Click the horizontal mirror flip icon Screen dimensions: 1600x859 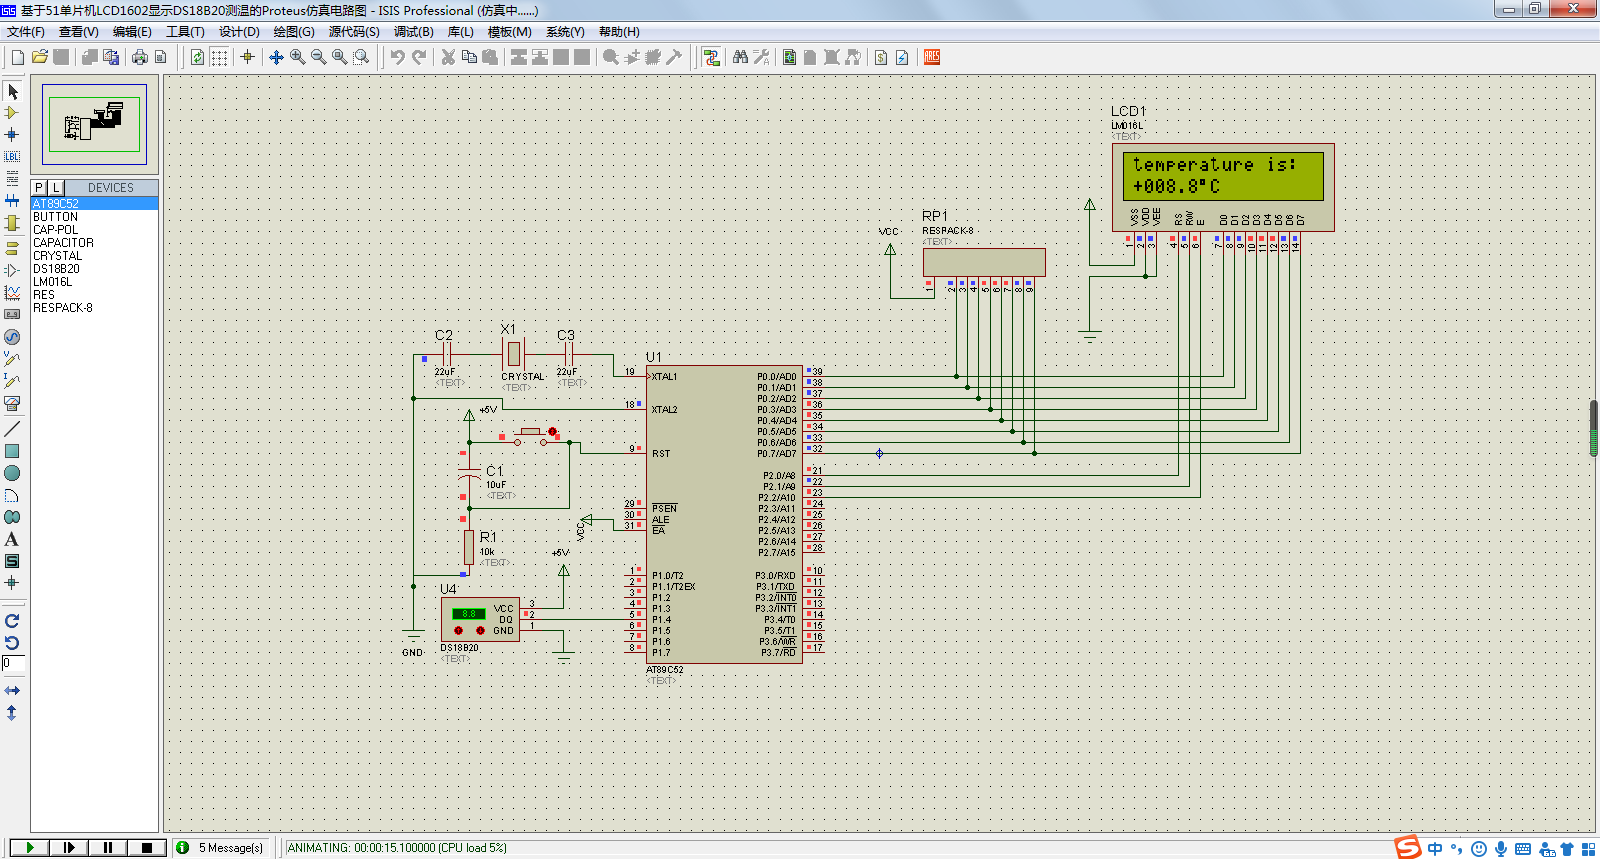tap(12, 691)
